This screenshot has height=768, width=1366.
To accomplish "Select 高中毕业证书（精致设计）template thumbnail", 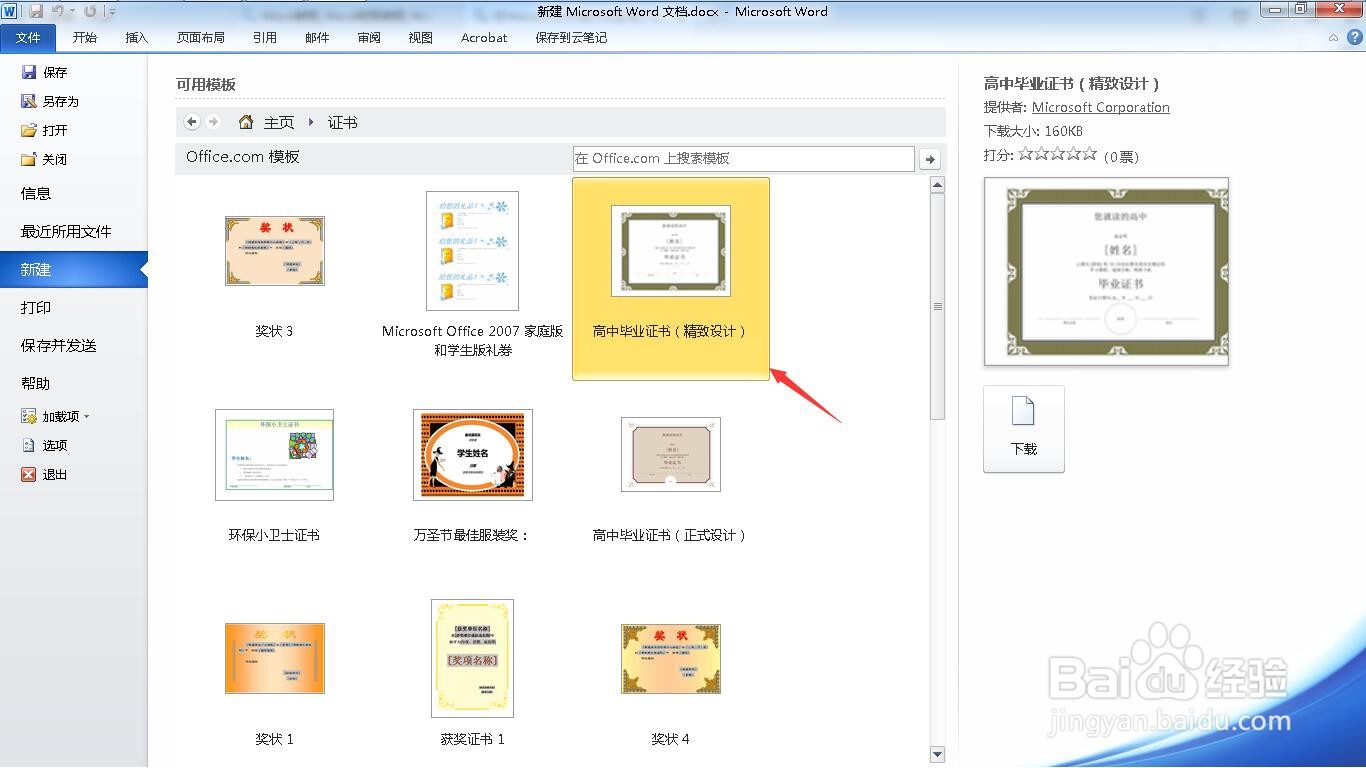I will coord(671,251).
